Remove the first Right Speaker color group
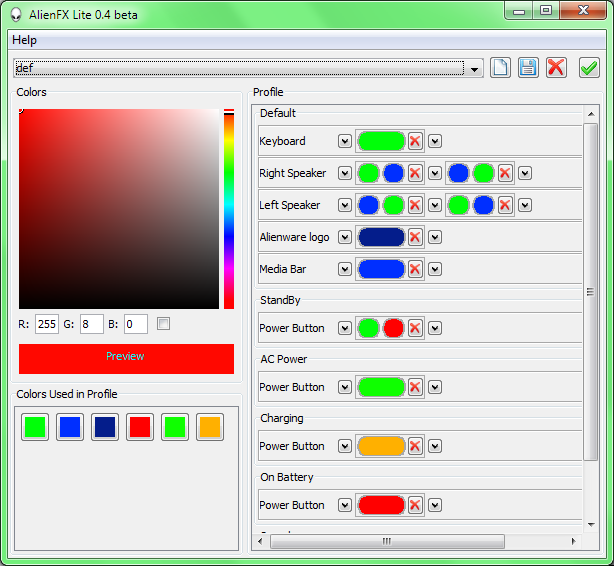This screenshot has width=614, height=566. (x=415, y=173)
